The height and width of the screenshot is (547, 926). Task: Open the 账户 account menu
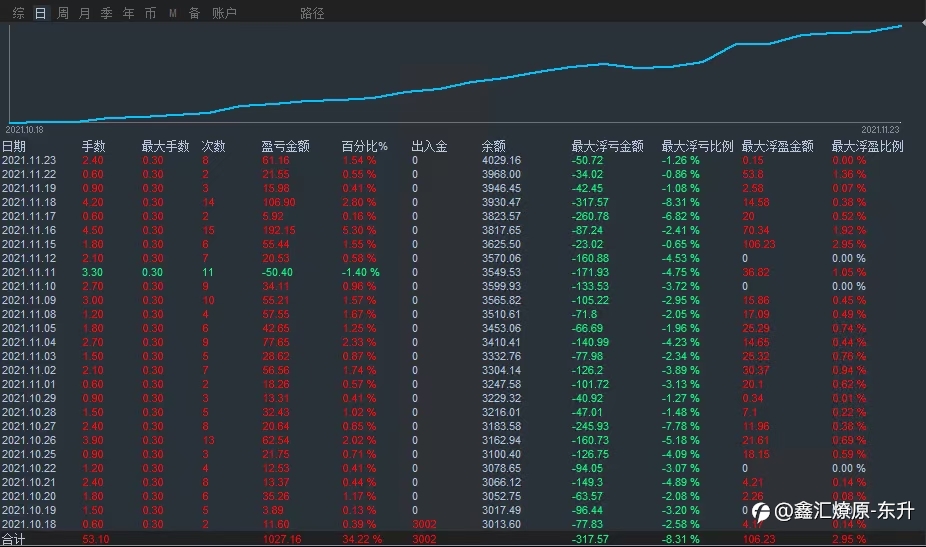point(224,13)
